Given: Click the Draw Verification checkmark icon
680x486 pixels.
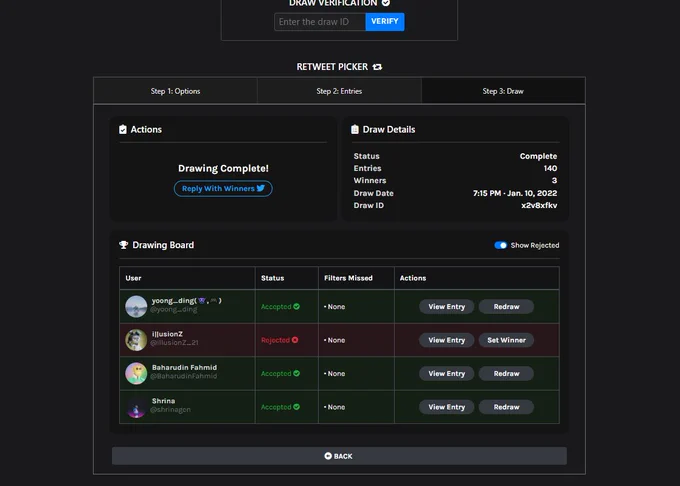Looking at the screenshot, I should tap(386, 3).
